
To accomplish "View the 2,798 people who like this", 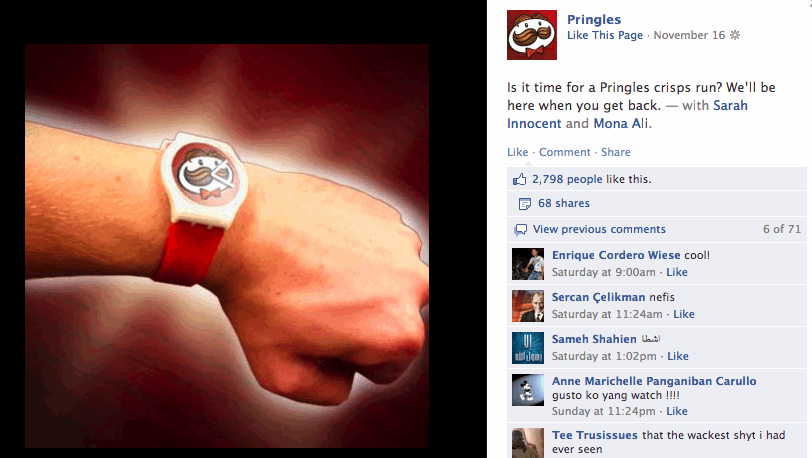I will coord(567,179).
